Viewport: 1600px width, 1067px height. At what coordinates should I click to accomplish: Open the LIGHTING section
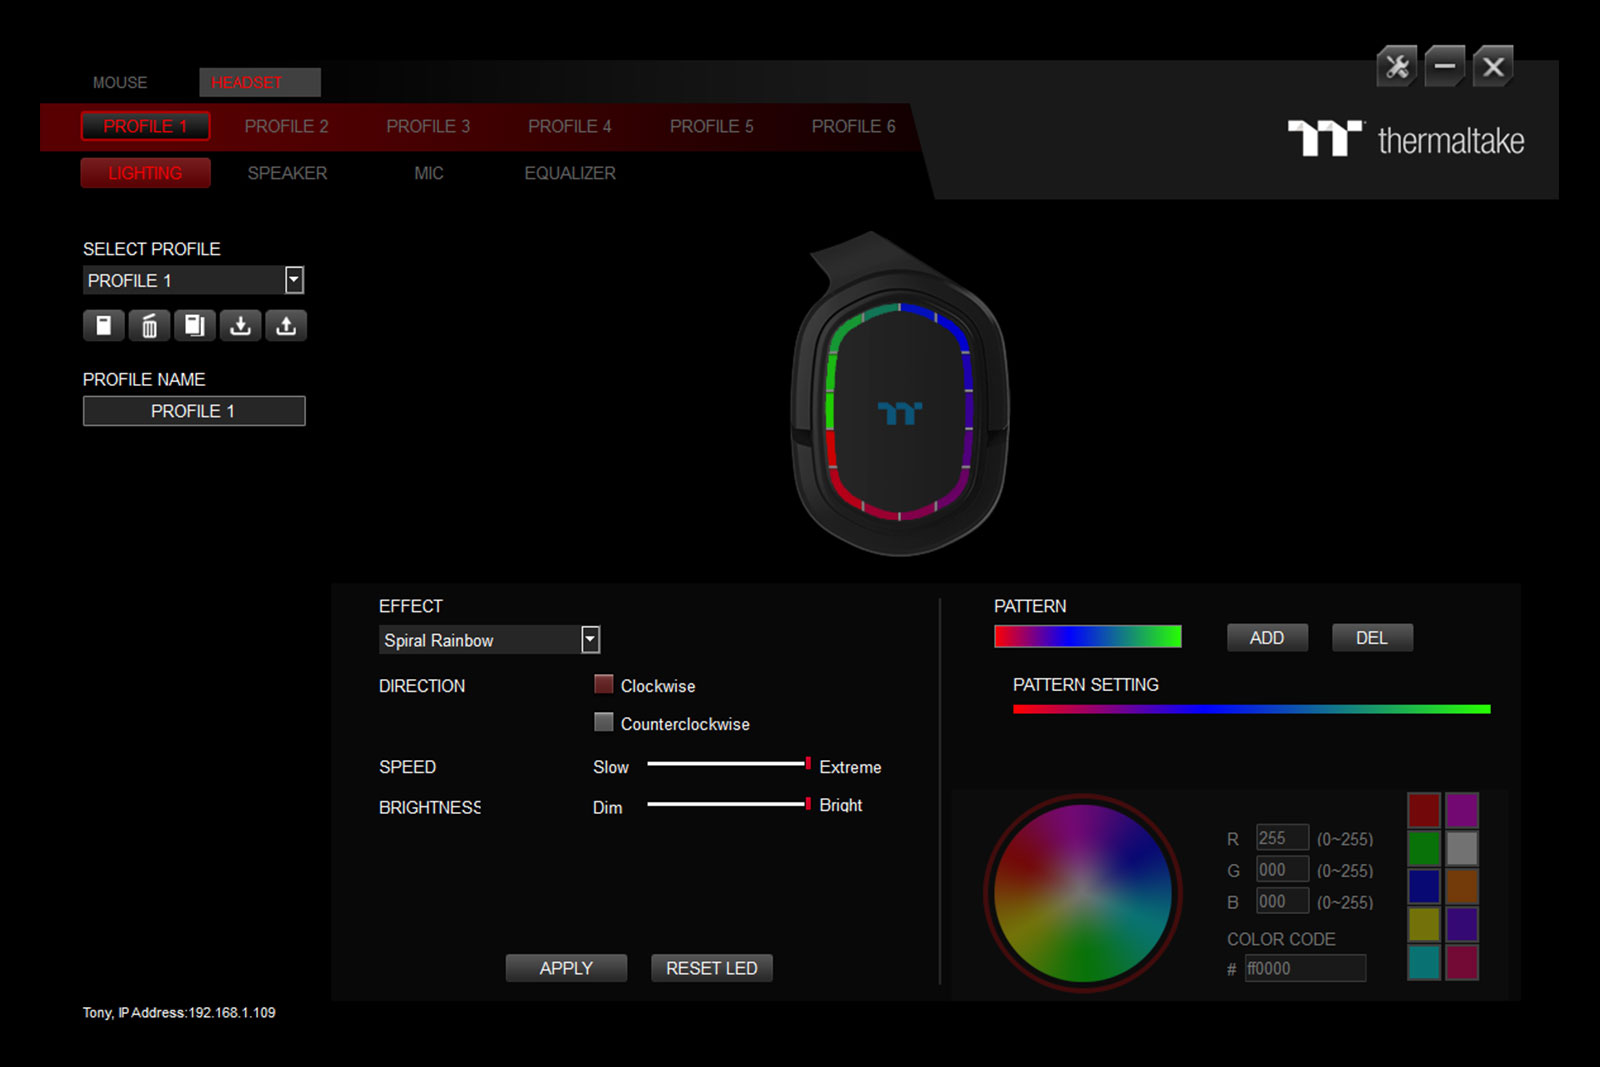[x=145, y=173]
